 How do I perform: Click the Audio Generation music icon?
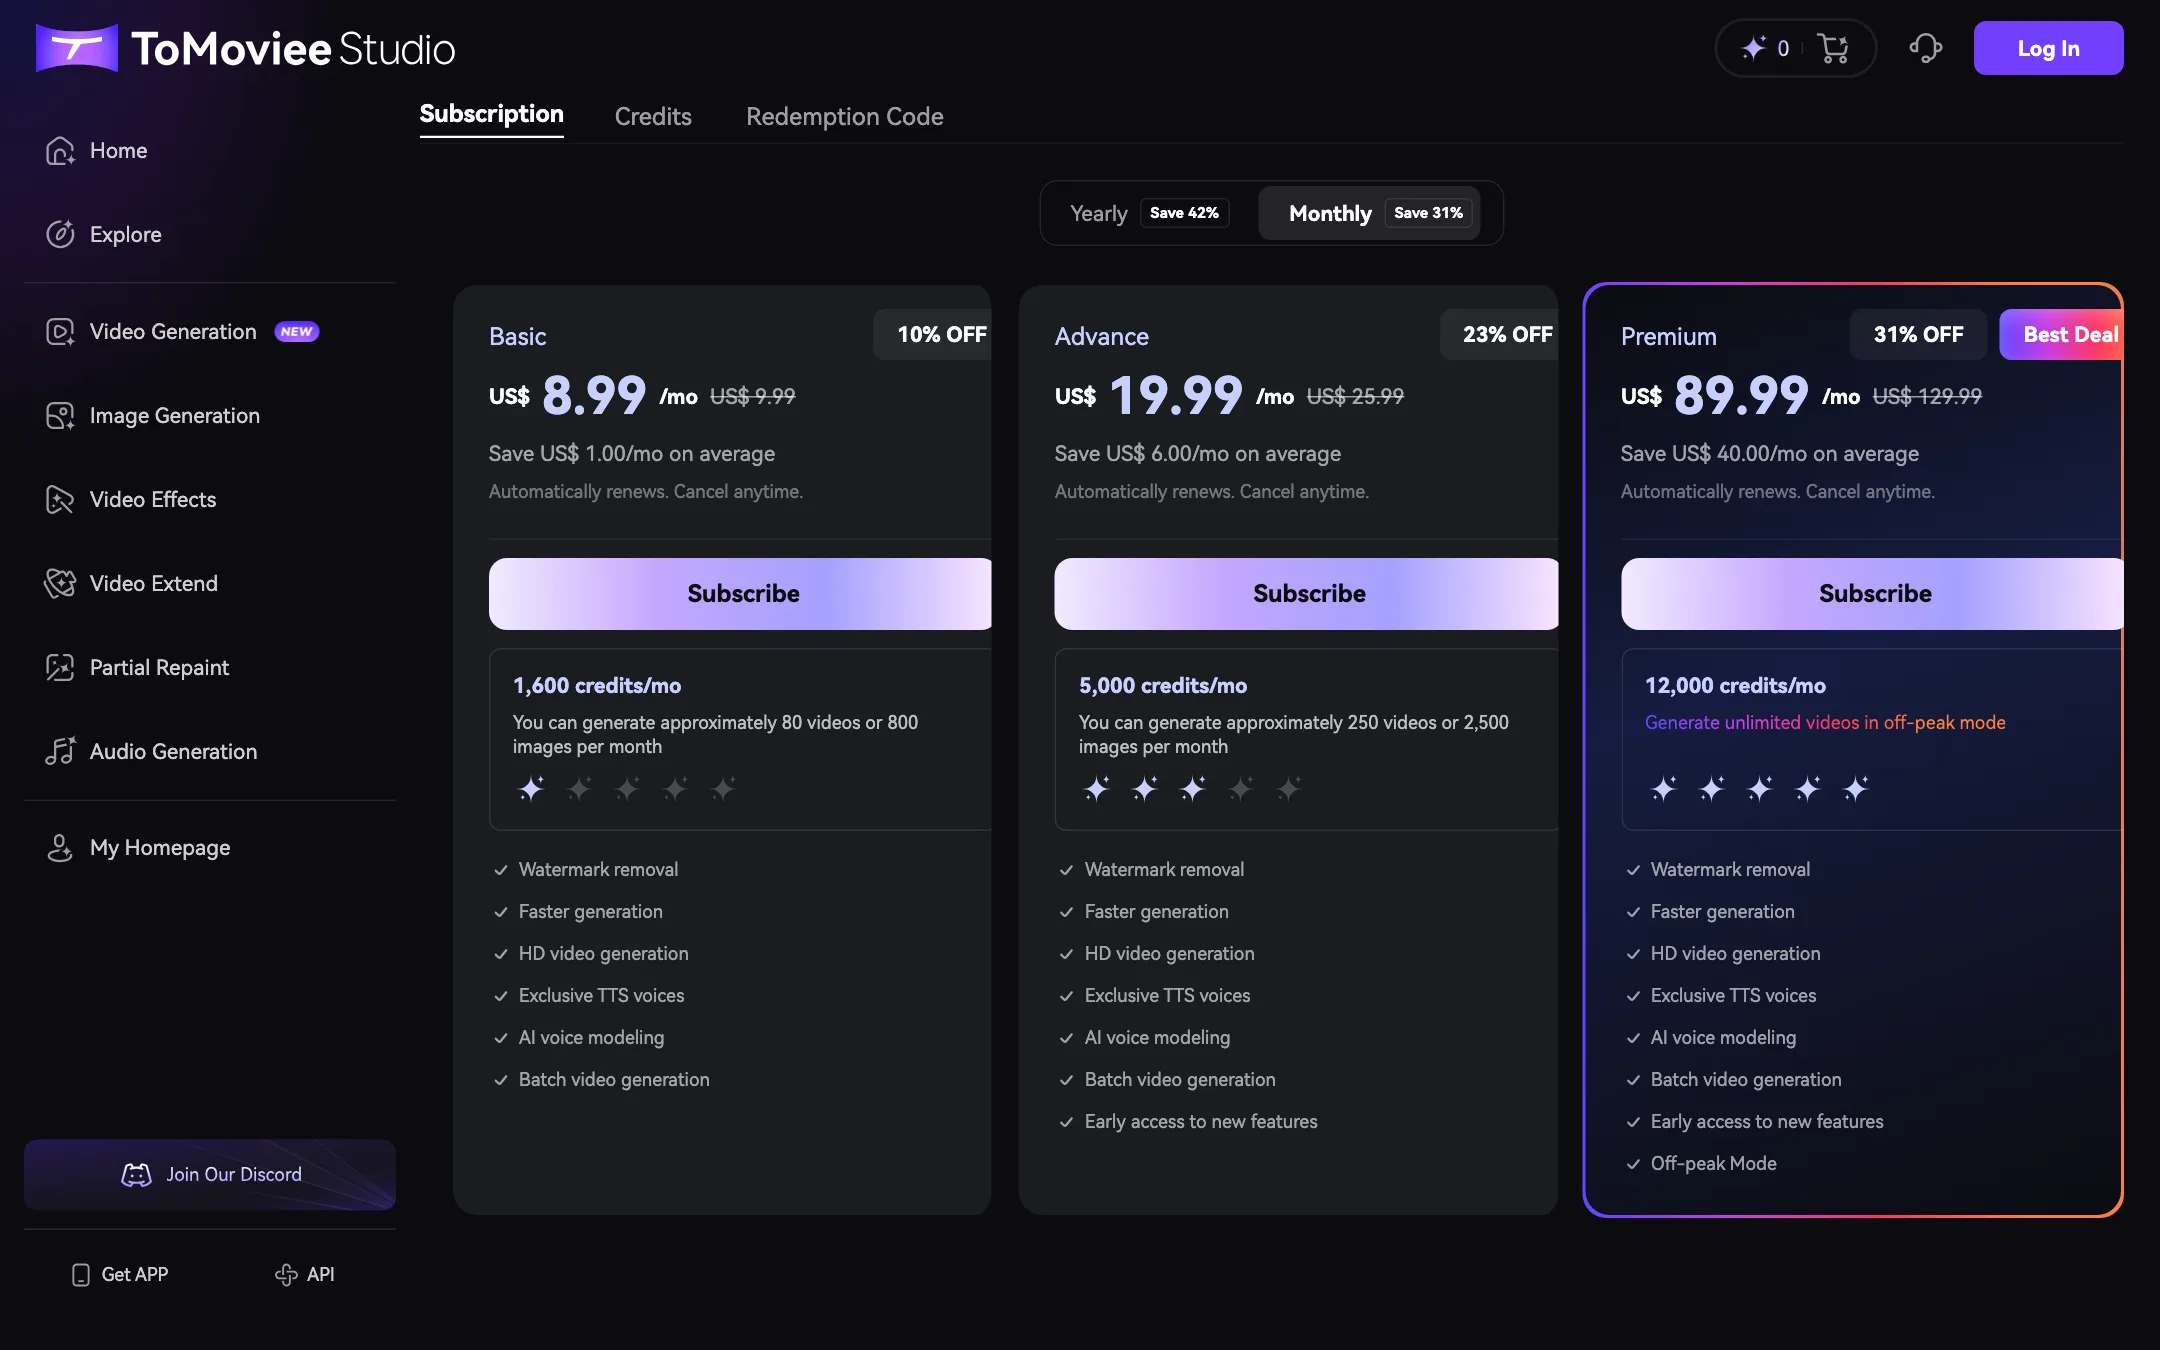pos(60,751)
